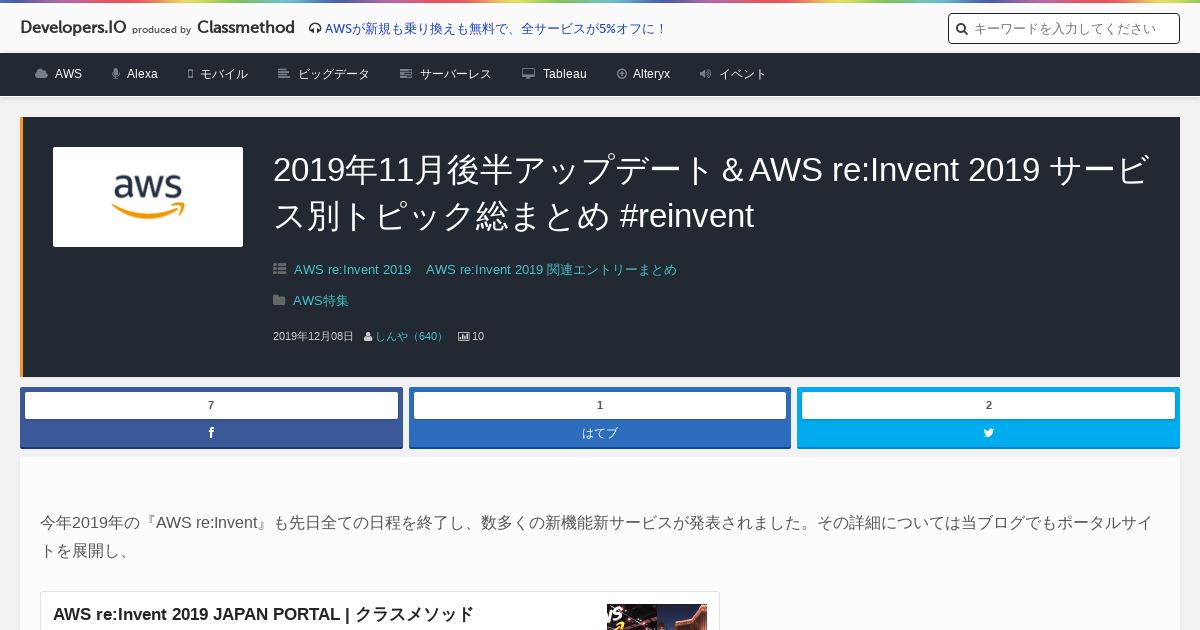Open the サーバーレス navigation menu item

pos(456,74)
